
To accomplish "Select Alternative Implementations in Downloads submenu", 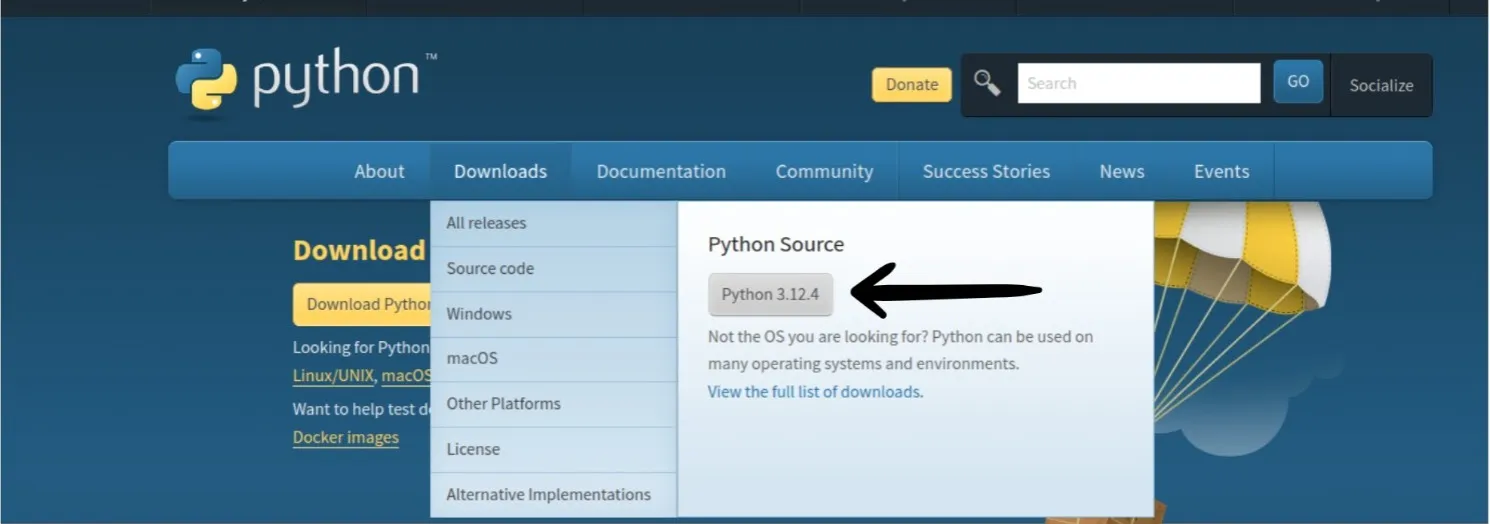I will (554, 494).
